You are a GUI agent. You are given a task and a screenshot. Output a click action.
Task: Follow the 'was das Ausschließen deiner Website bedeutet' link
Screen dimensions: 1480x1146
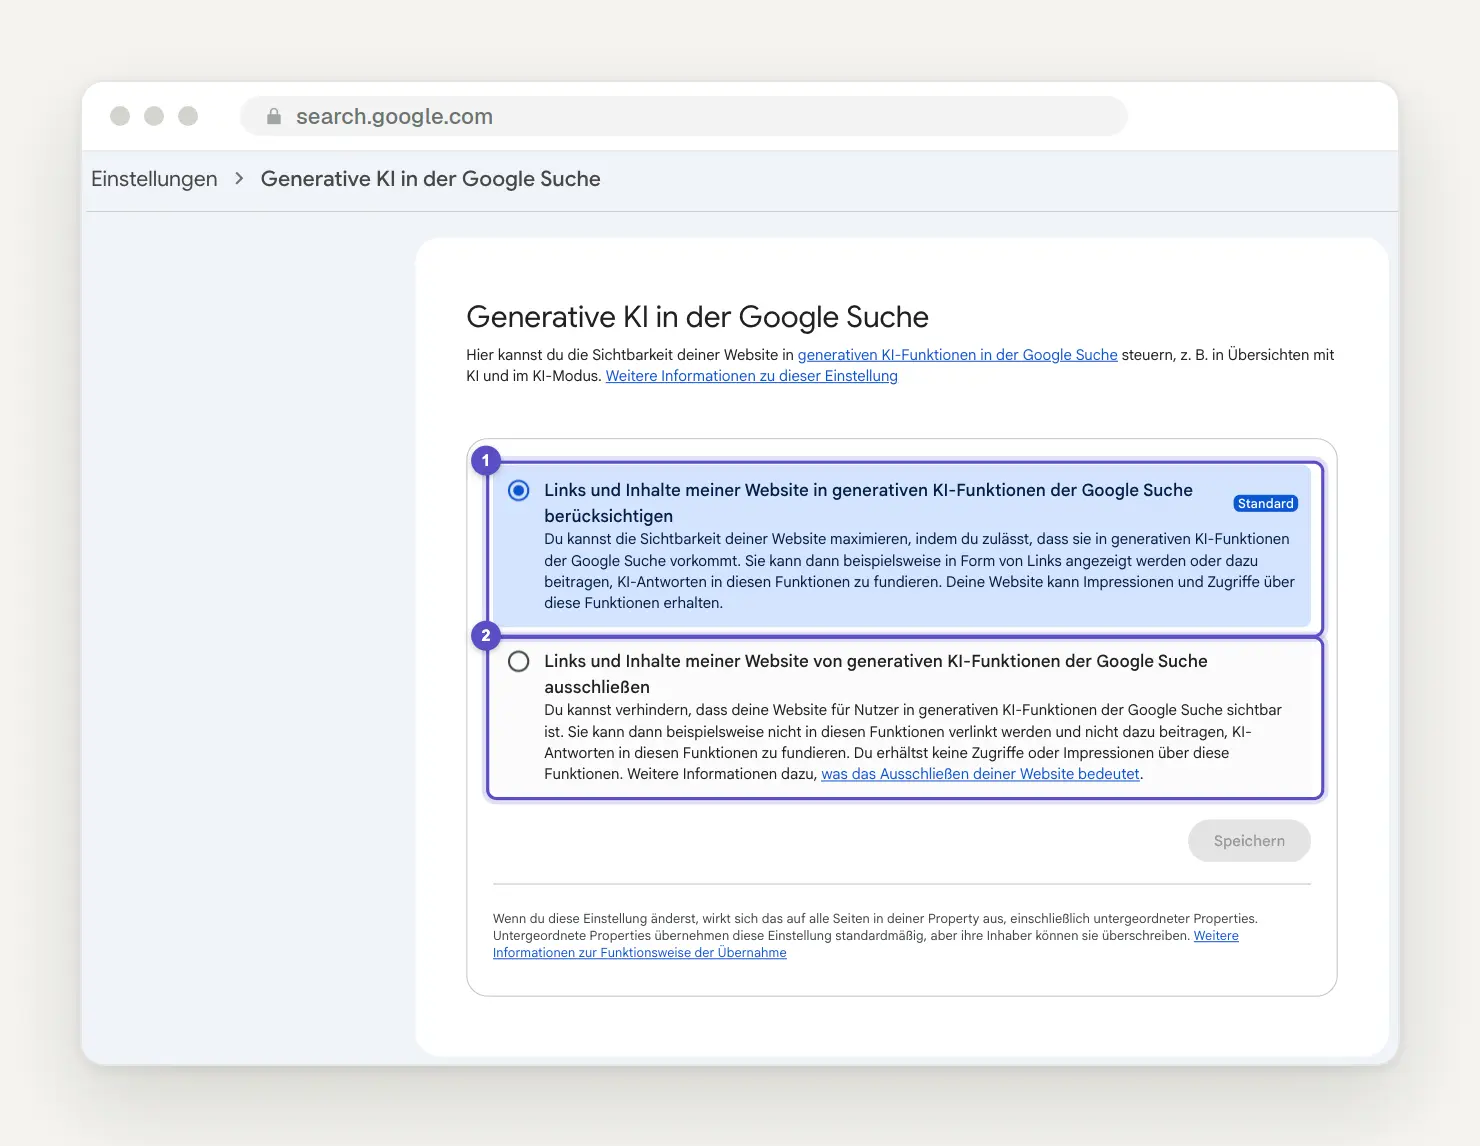pos(980,774)
